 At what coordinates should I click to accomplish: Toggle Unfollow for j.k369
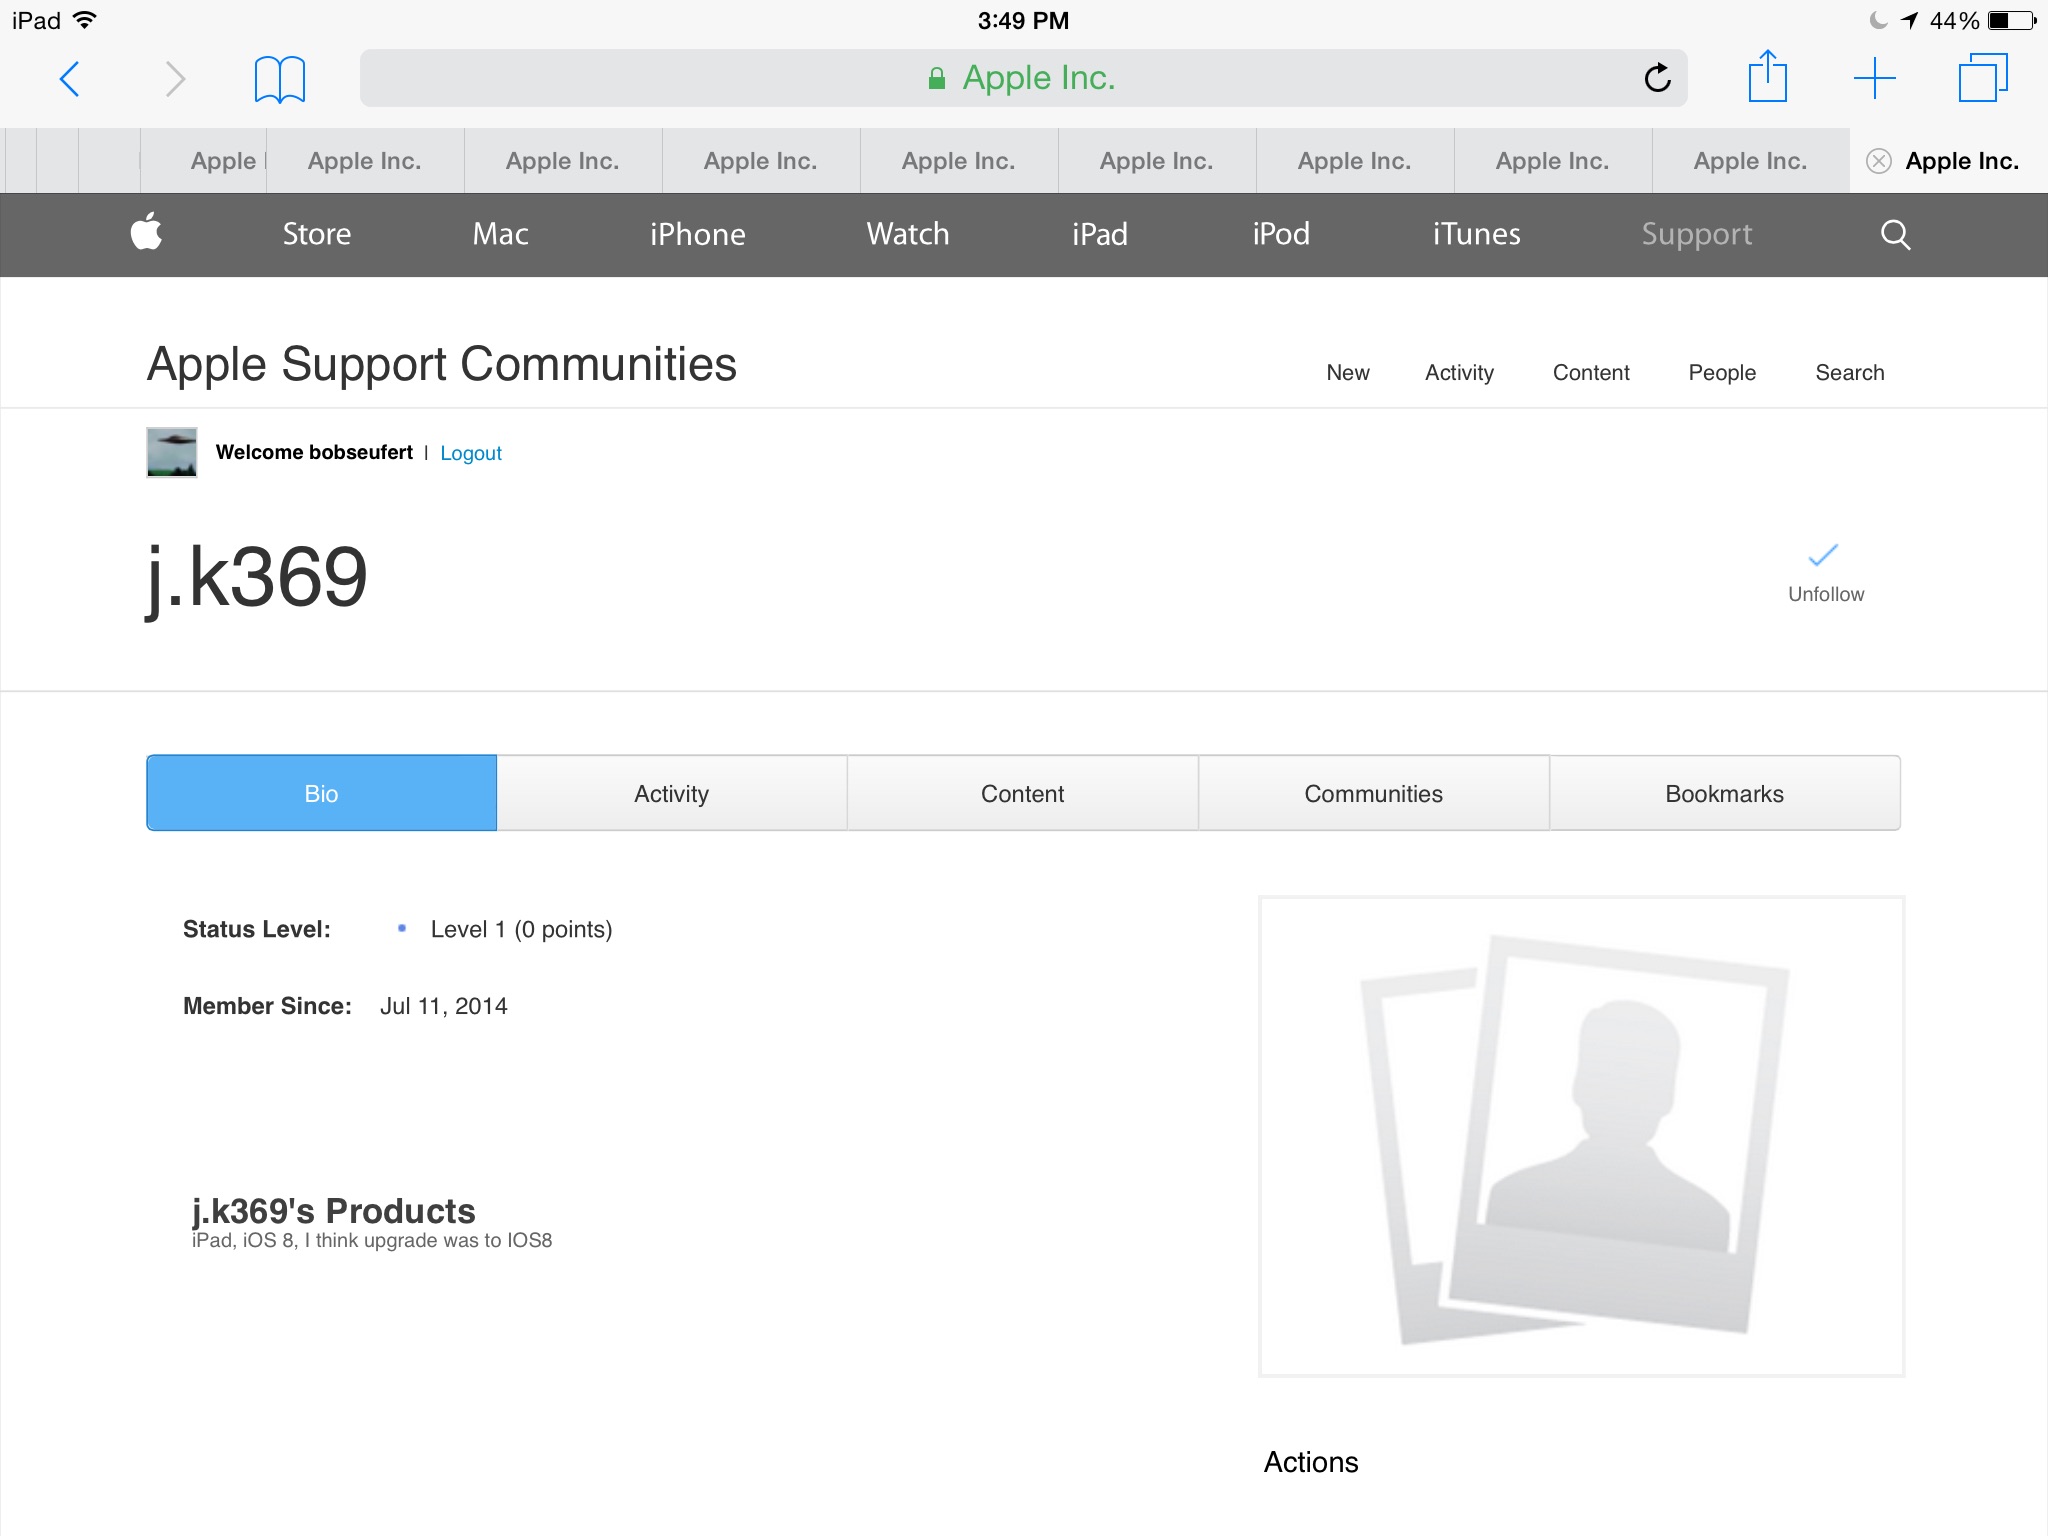coord(1825,573)
